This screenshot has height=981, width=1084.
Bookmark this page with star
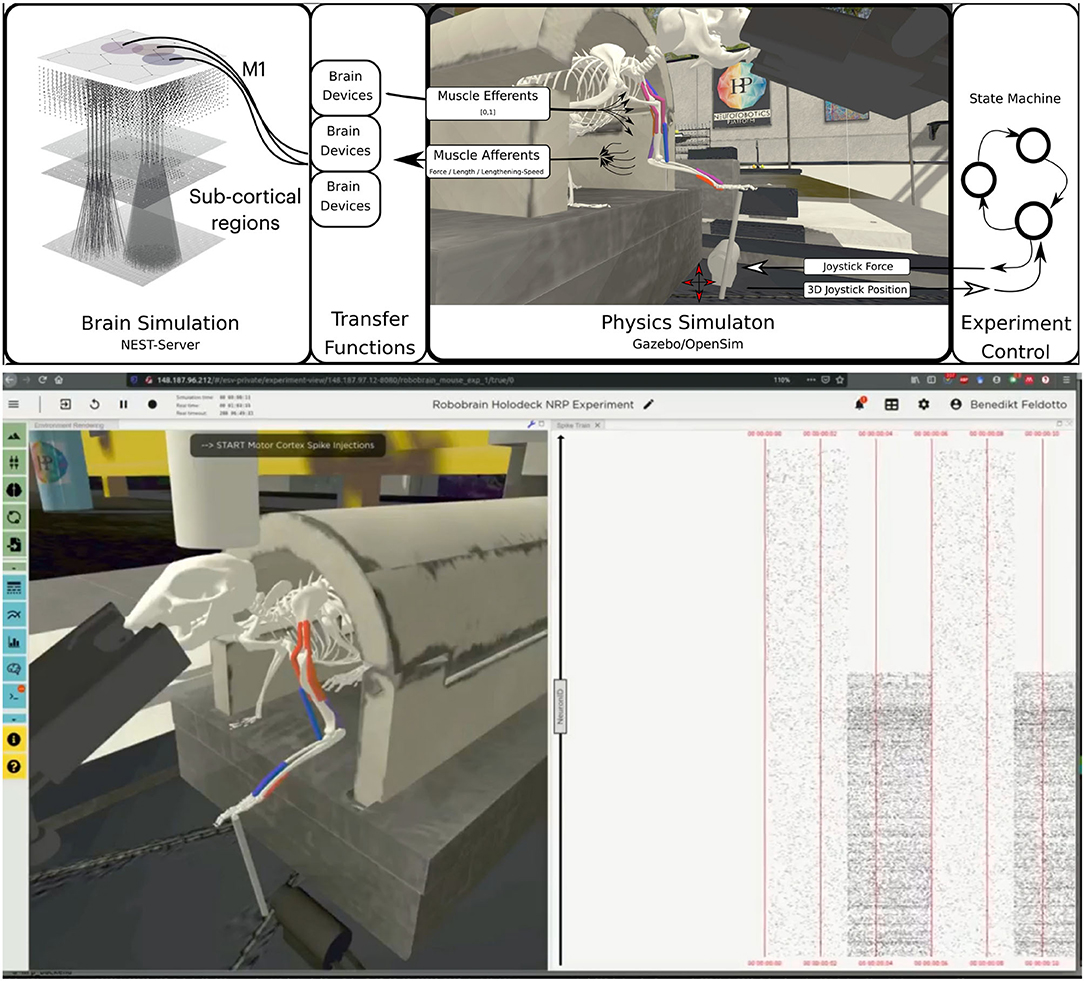tap(840, 380)
